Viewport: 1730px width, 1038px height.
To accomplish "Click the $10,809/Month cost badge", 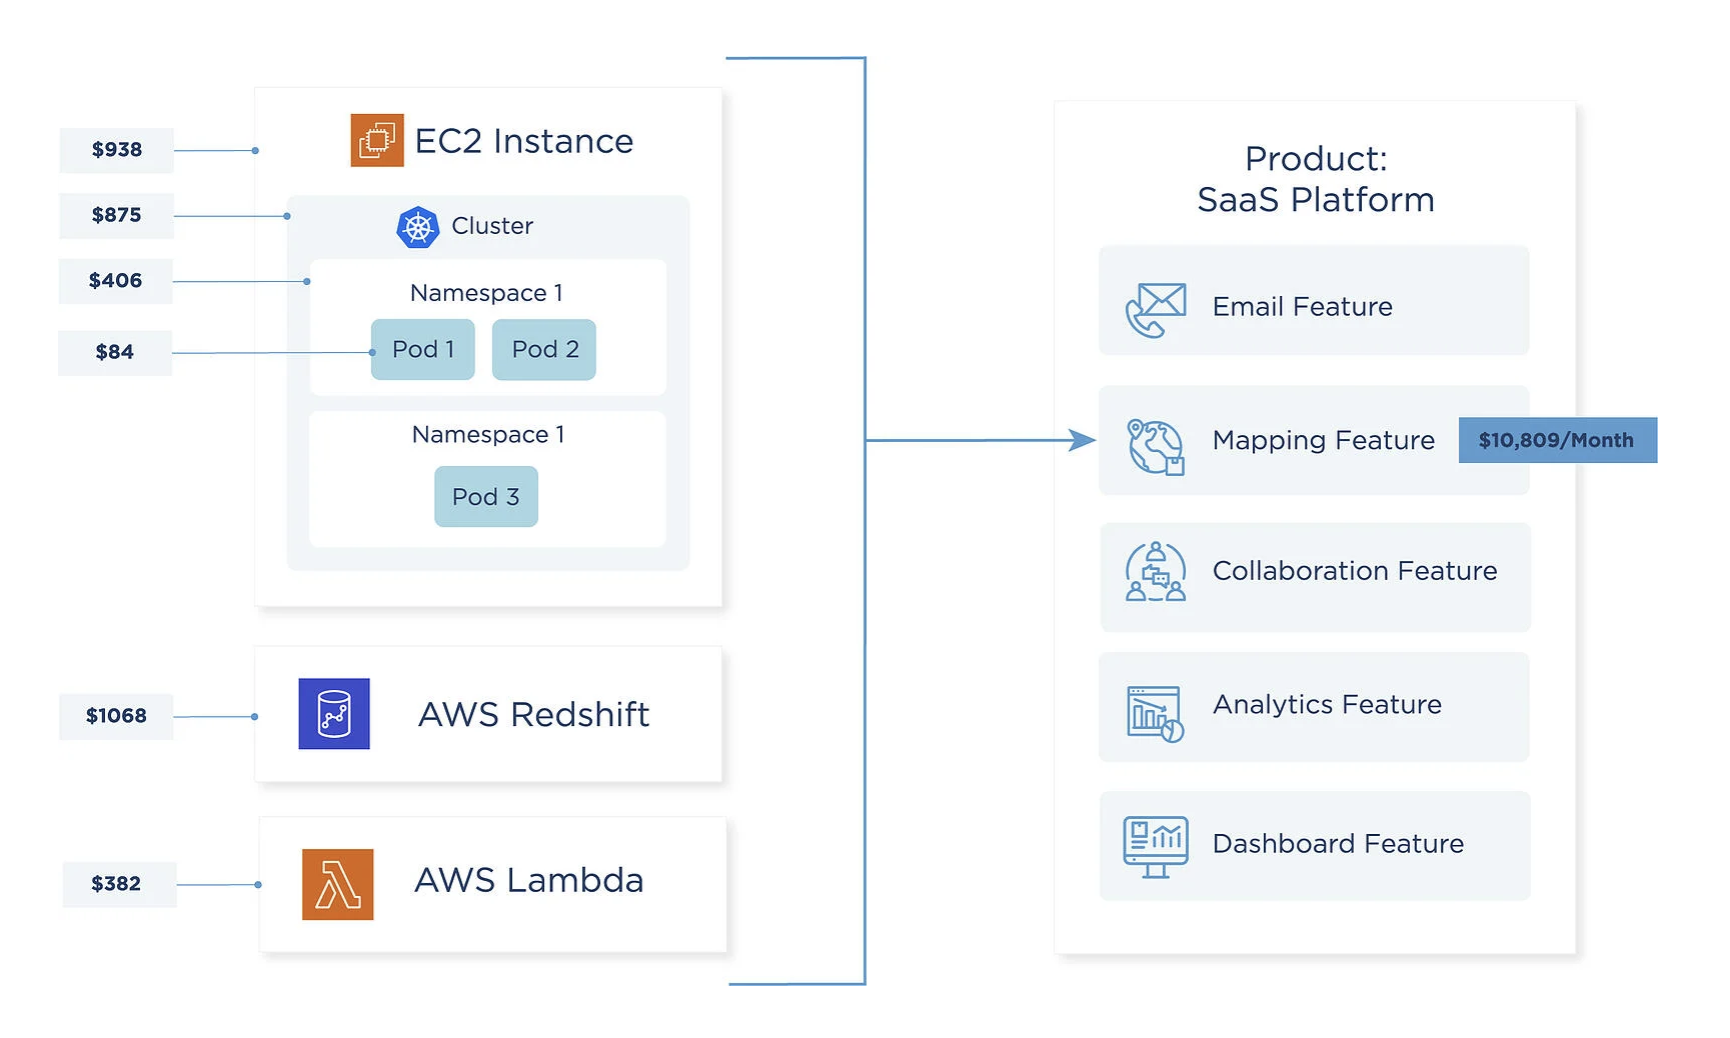I will [x=1556, y=440].
